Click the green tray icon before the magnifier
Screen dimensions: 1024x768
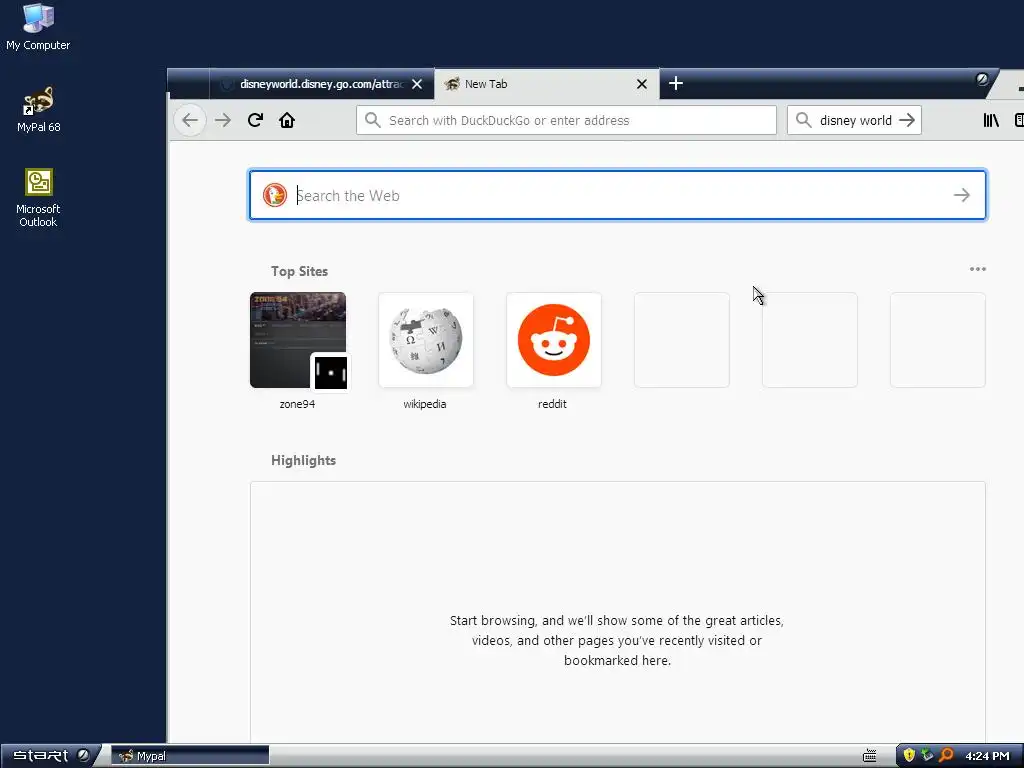point(927,756)
